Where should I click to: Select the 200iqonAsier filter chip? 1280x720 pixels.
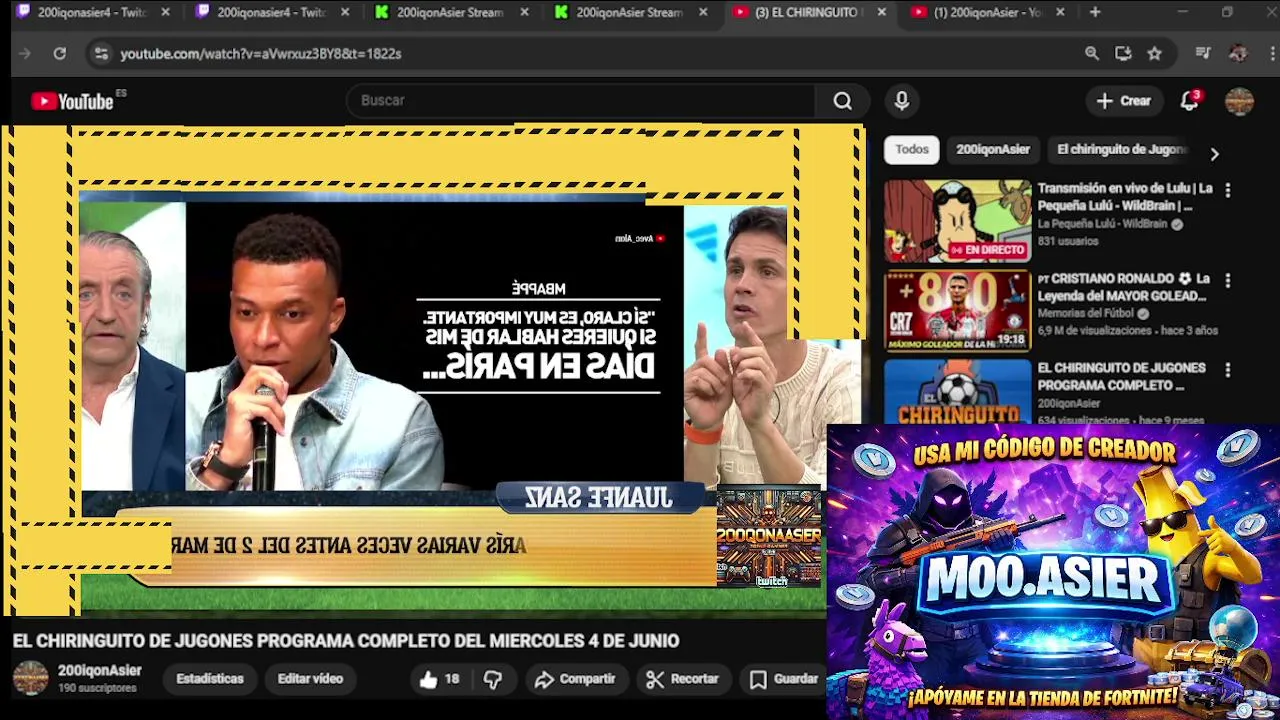(x=993, y=149)
